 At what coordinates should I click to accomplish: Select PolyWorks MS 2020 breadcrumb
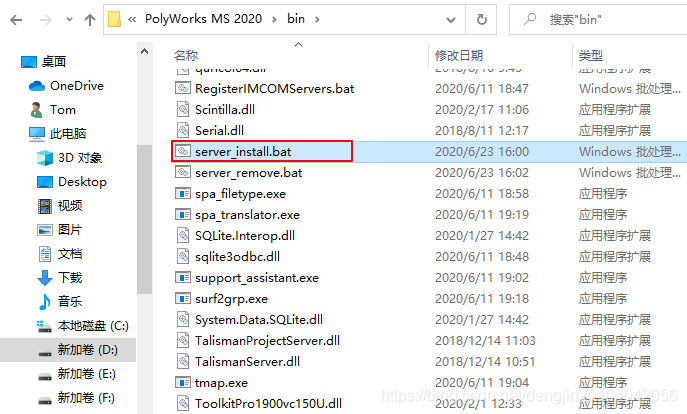click(x=203, y=19)
